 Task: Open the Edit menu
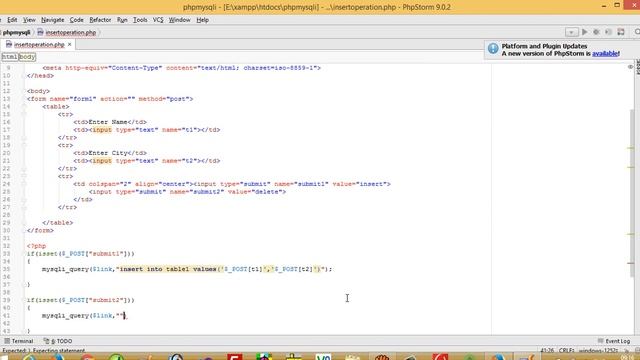point(12,20)
